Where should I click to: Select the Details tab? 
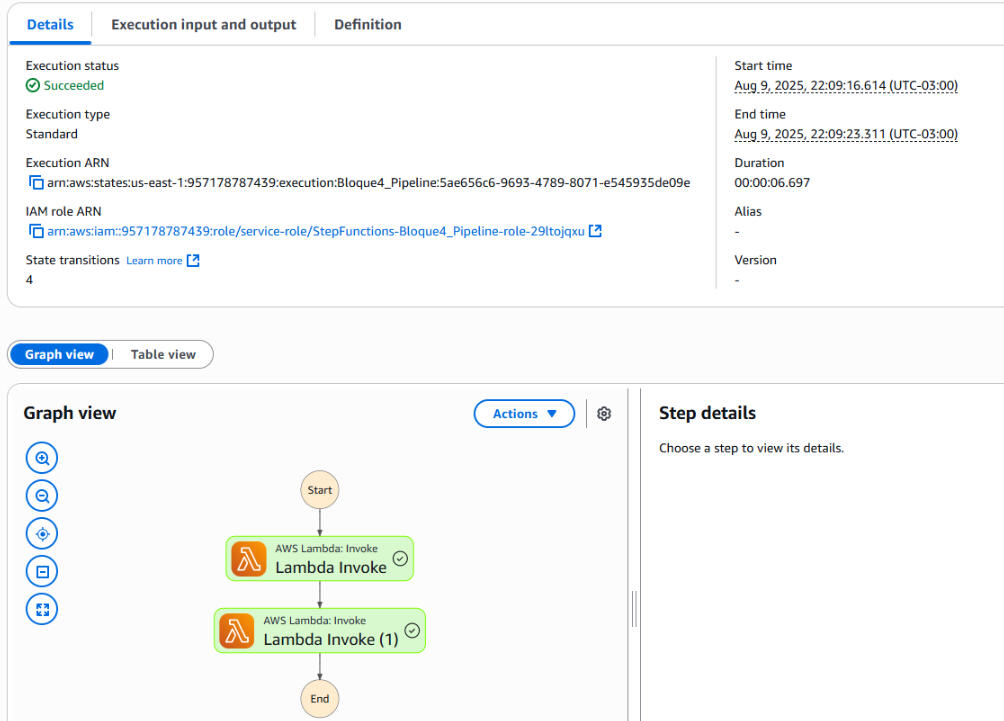50,24
